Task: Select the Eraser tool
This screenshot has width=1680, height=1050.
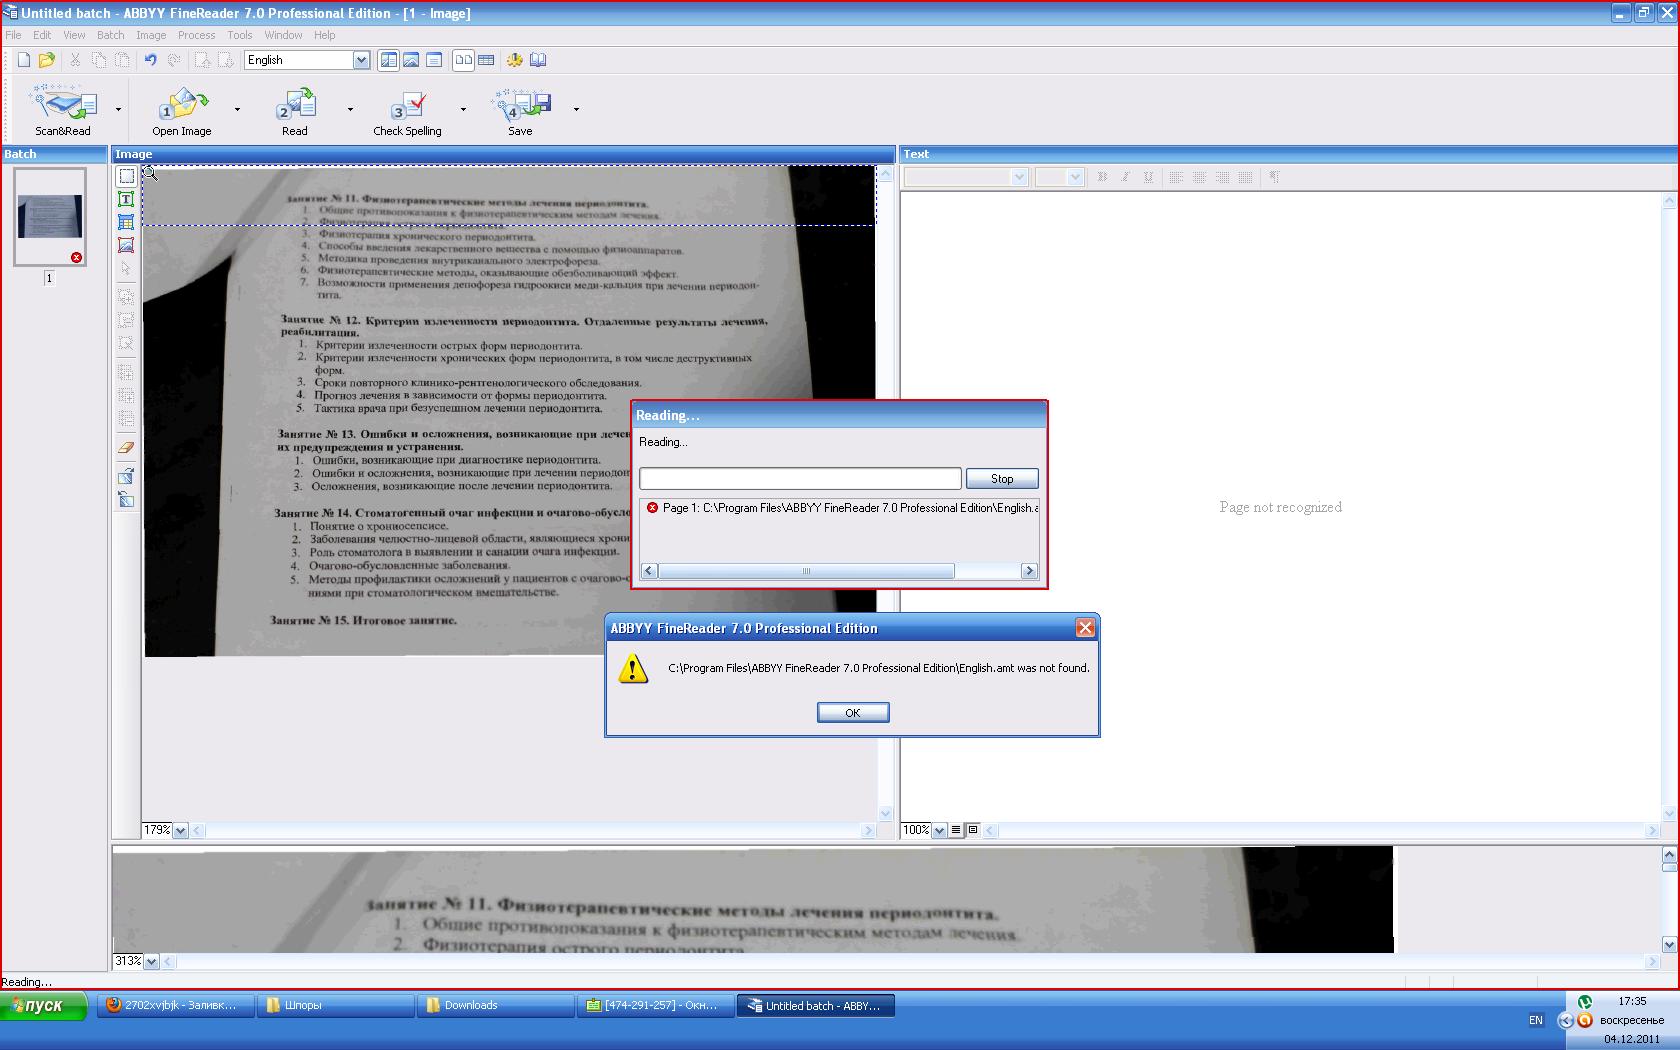Action: [x=126, y=447]
